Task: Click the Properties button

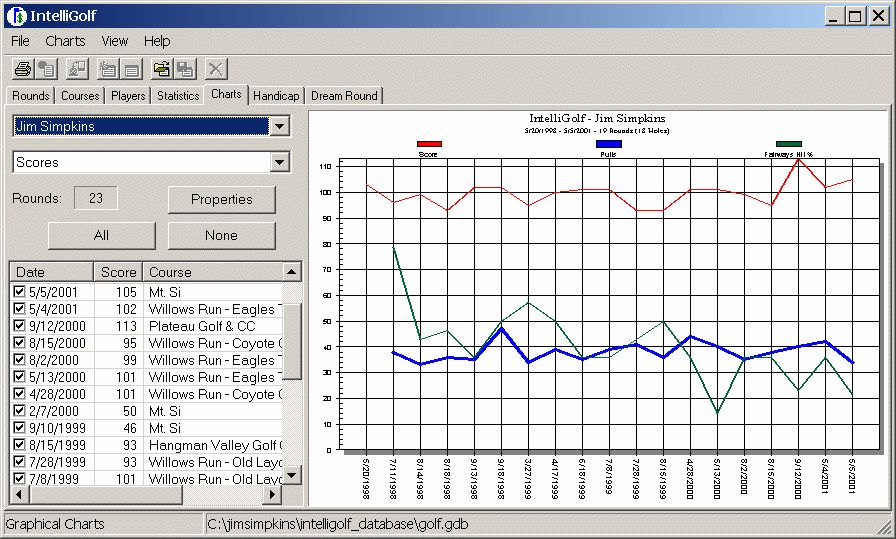Action: pyautogui.click(x=222, y=199)
